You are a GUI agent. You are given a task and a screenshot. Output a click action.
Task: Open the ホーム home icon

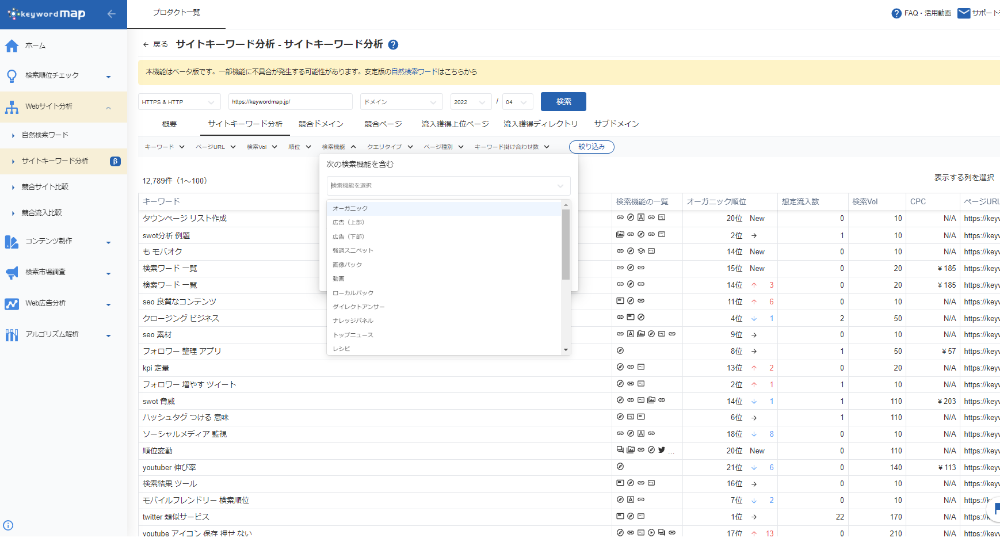pyautogui.click(x=11, y=46)
